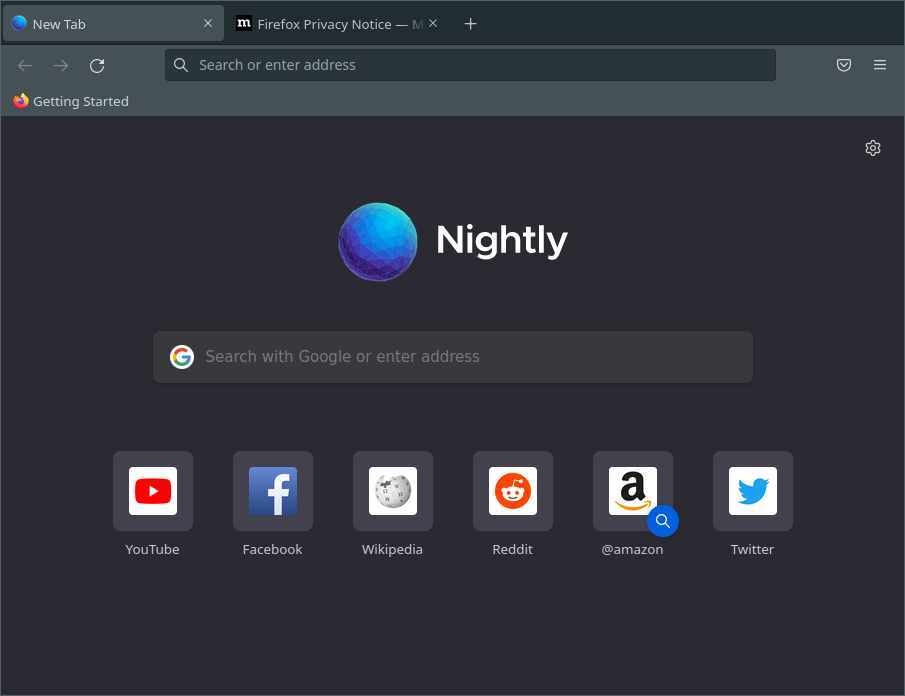This screenshot has width=905, height=696.
Task: Close the Firefox Privacy Notice tab
Action: [433, 23]
